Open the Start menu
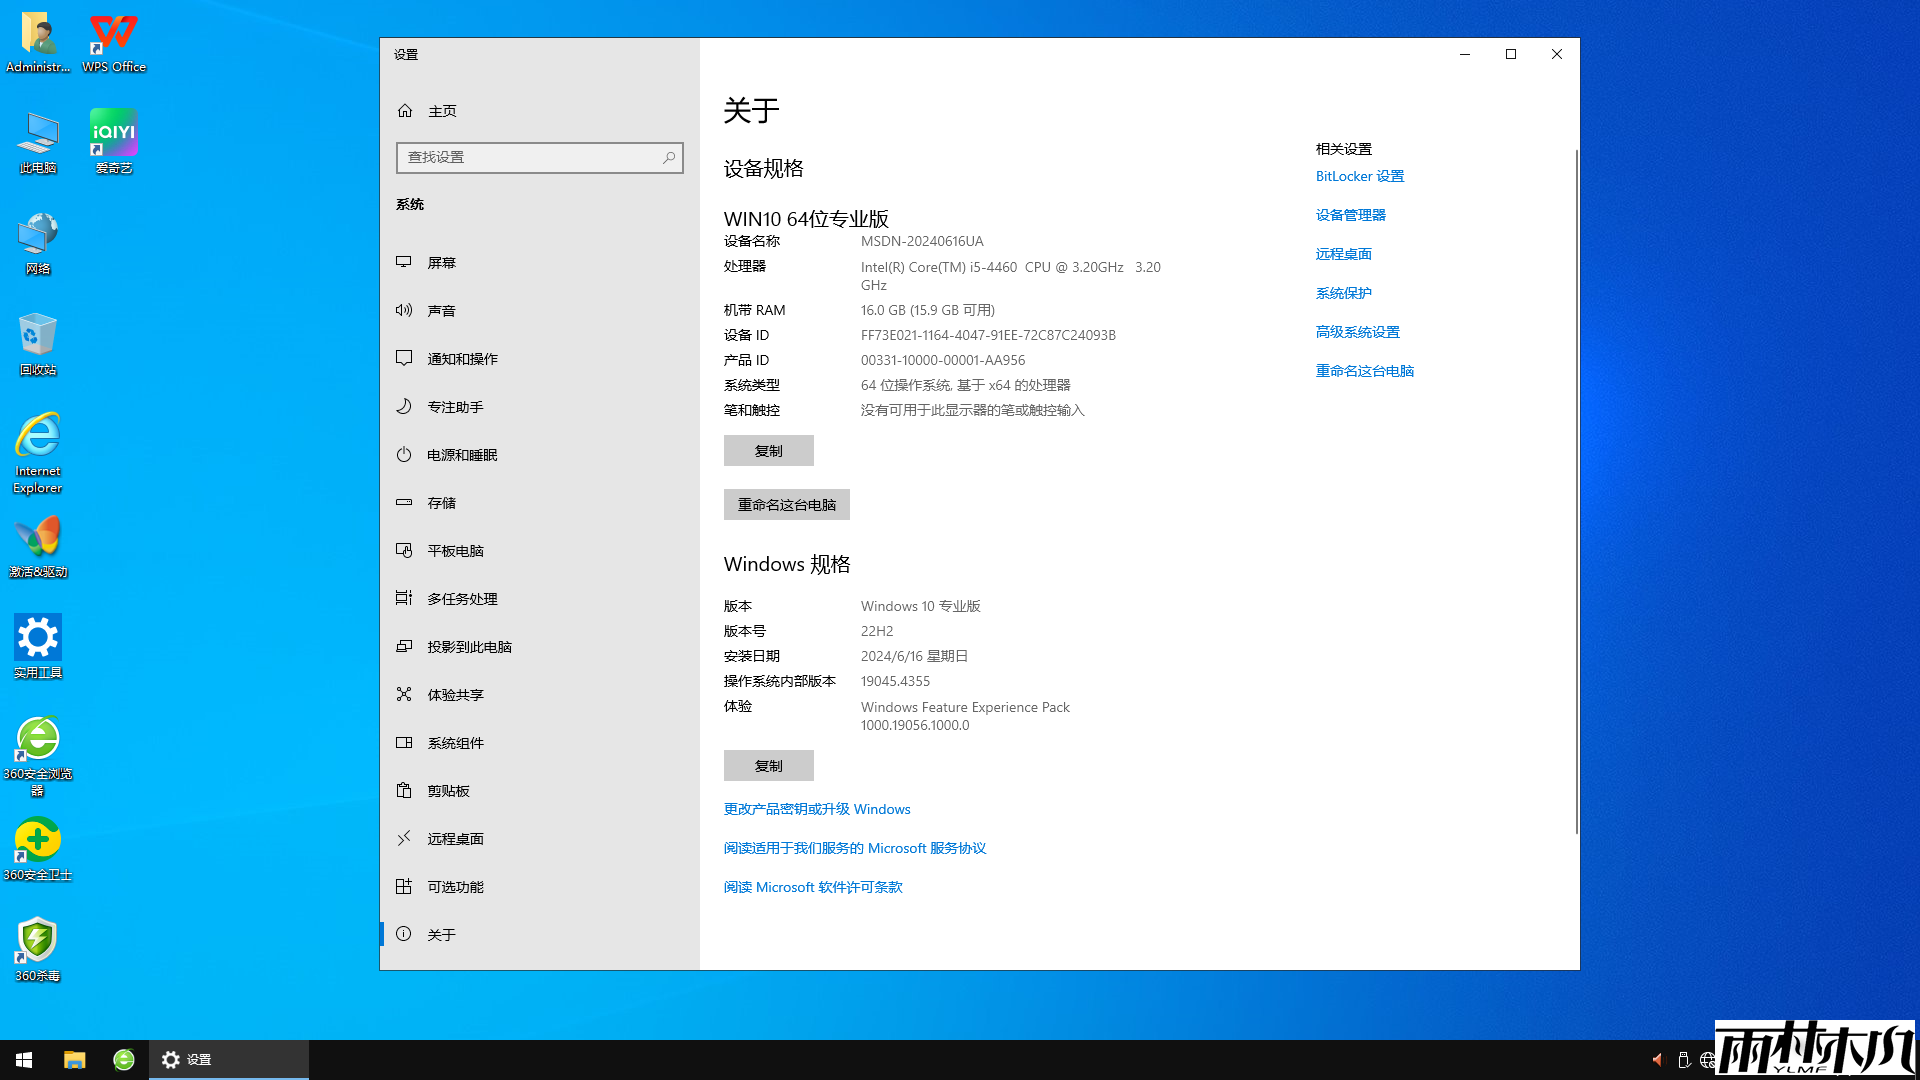 tap(22, 1059)
